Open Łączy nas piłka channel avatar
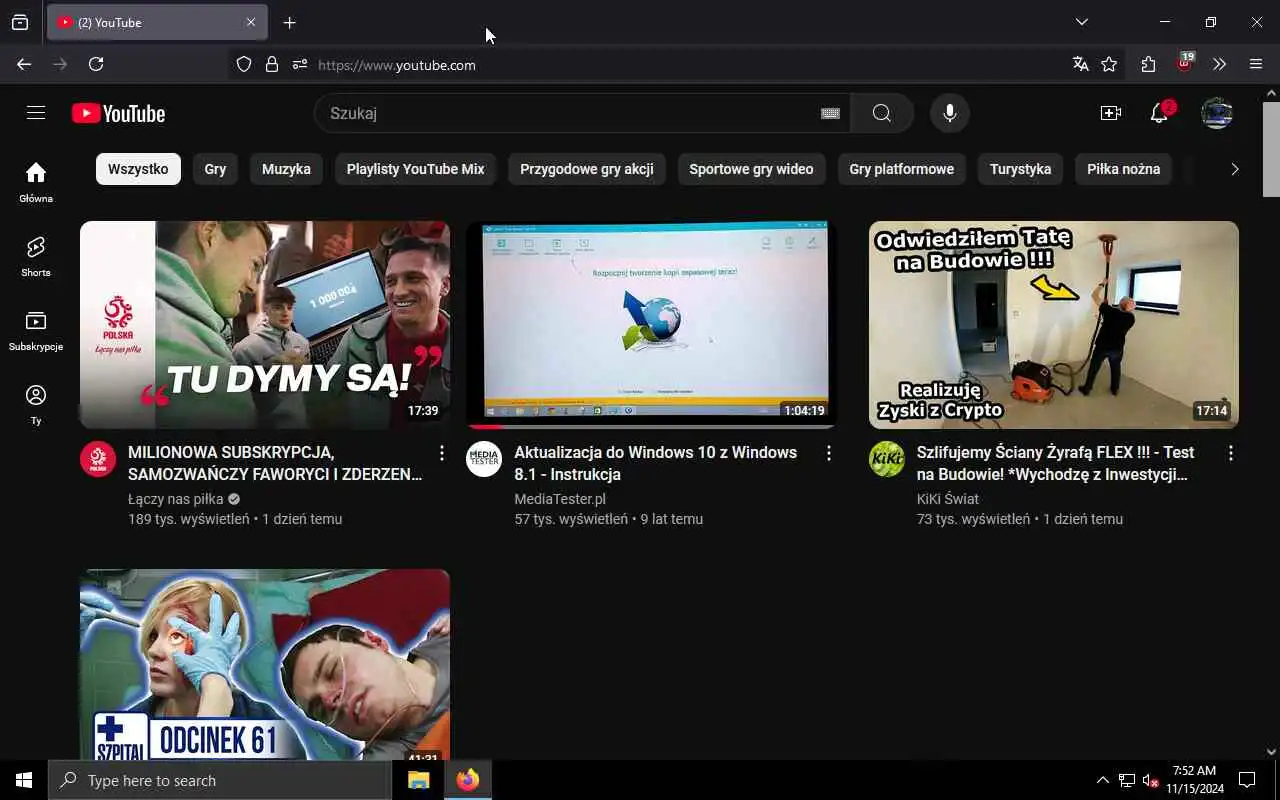The width and height of the screenshot is (1280, 800). point(98,459)
